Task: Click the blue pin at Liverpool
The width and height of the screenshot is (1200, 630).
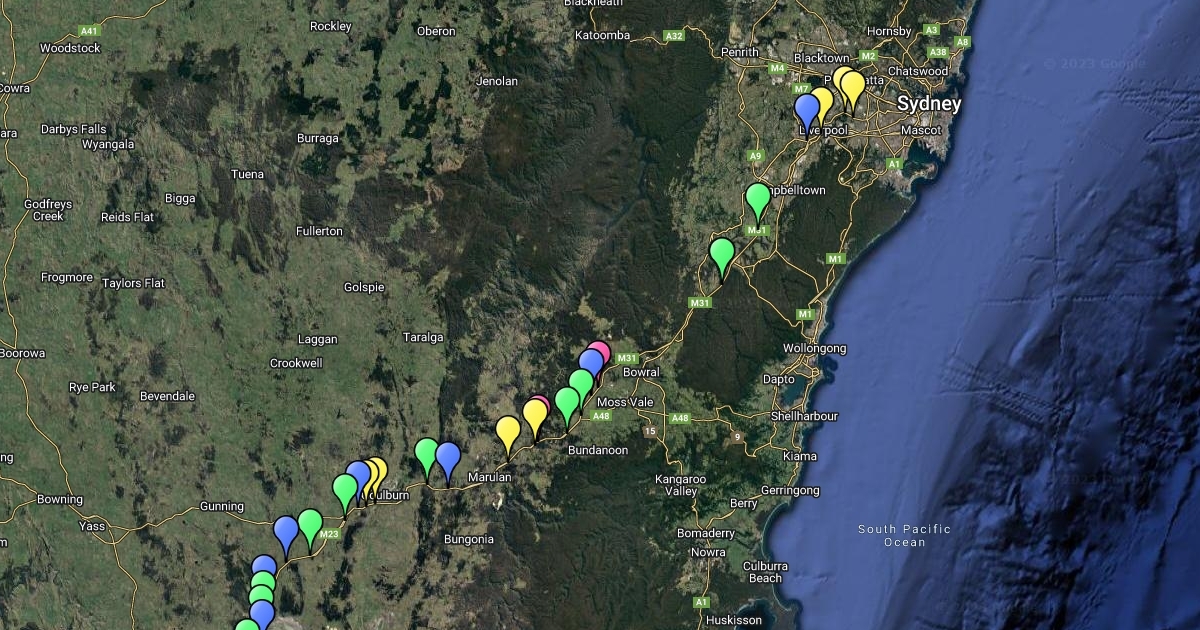Action: [807, 109]
